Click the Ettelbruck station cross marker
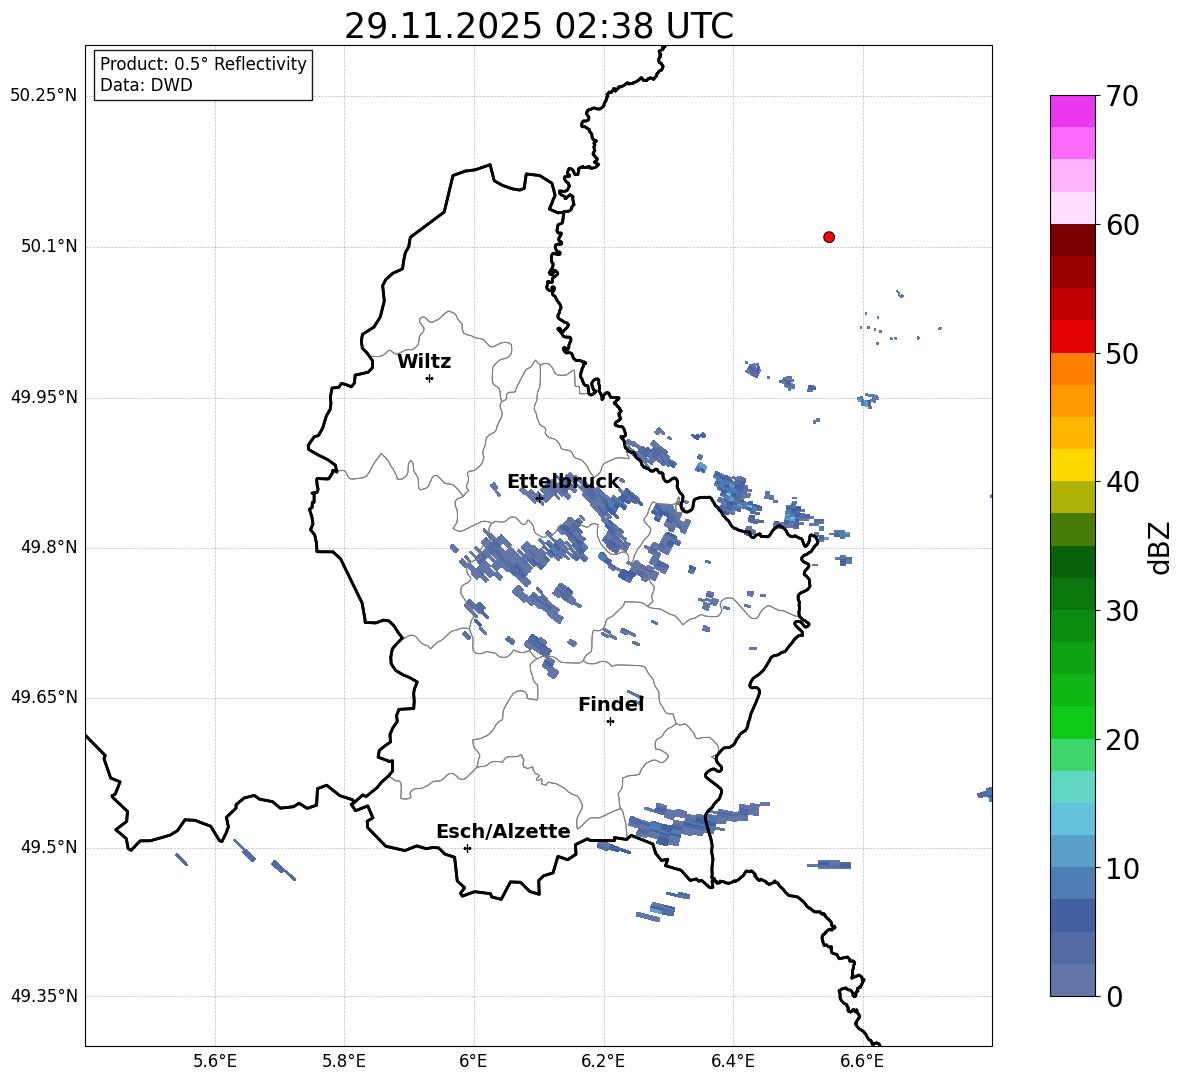 pyautogui.click(x=539, y=498)
